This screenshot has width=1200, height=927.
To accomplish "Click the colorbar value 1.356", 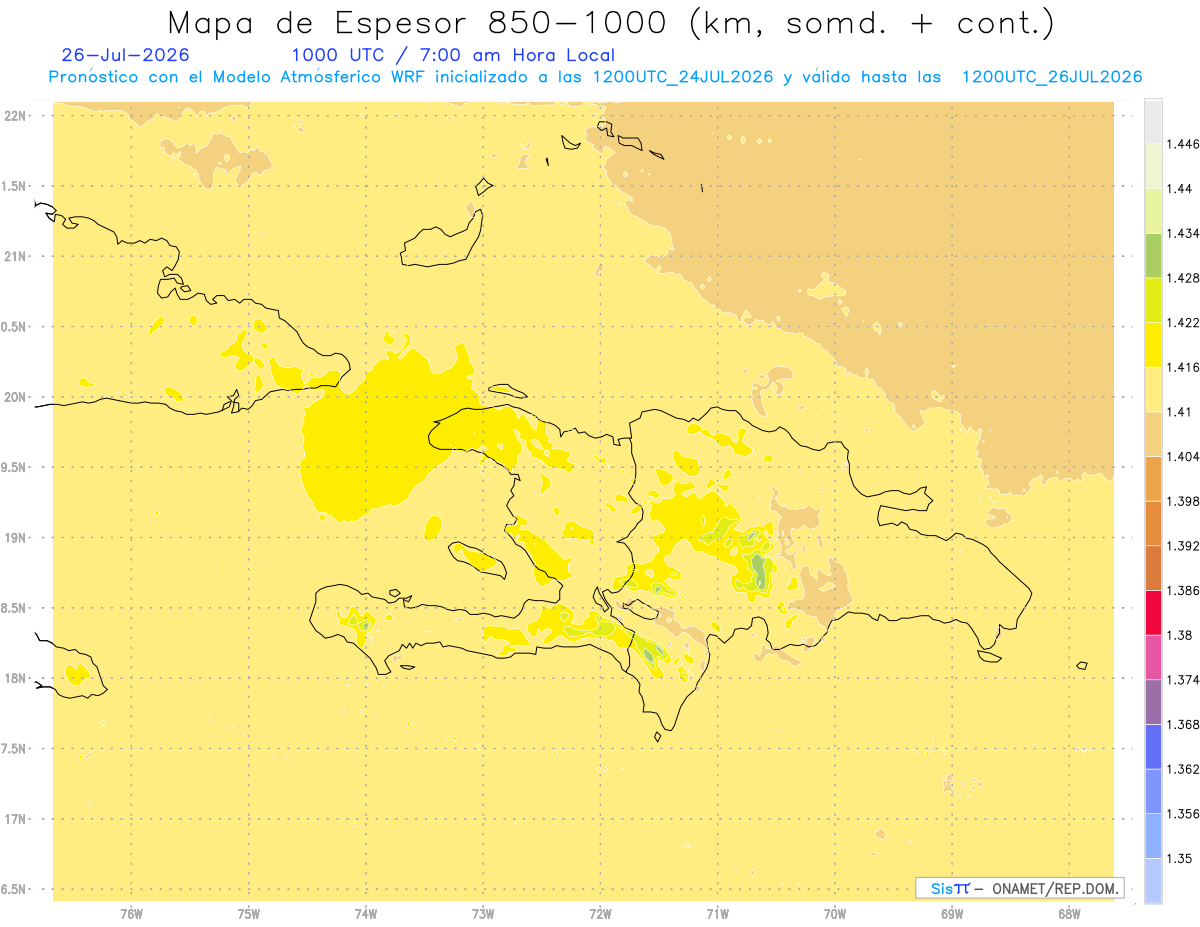I will 1184,814.
